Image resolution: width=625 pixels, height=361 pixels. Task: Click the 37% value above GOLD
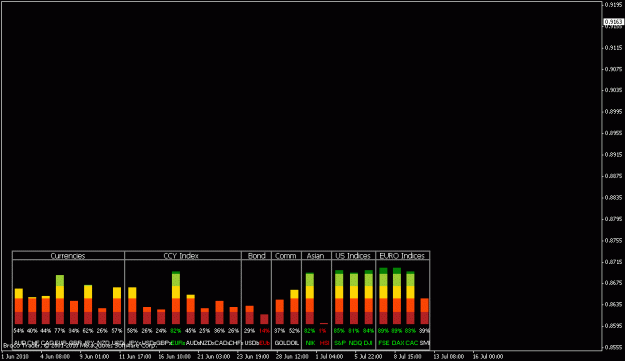(x=279, y=331)
